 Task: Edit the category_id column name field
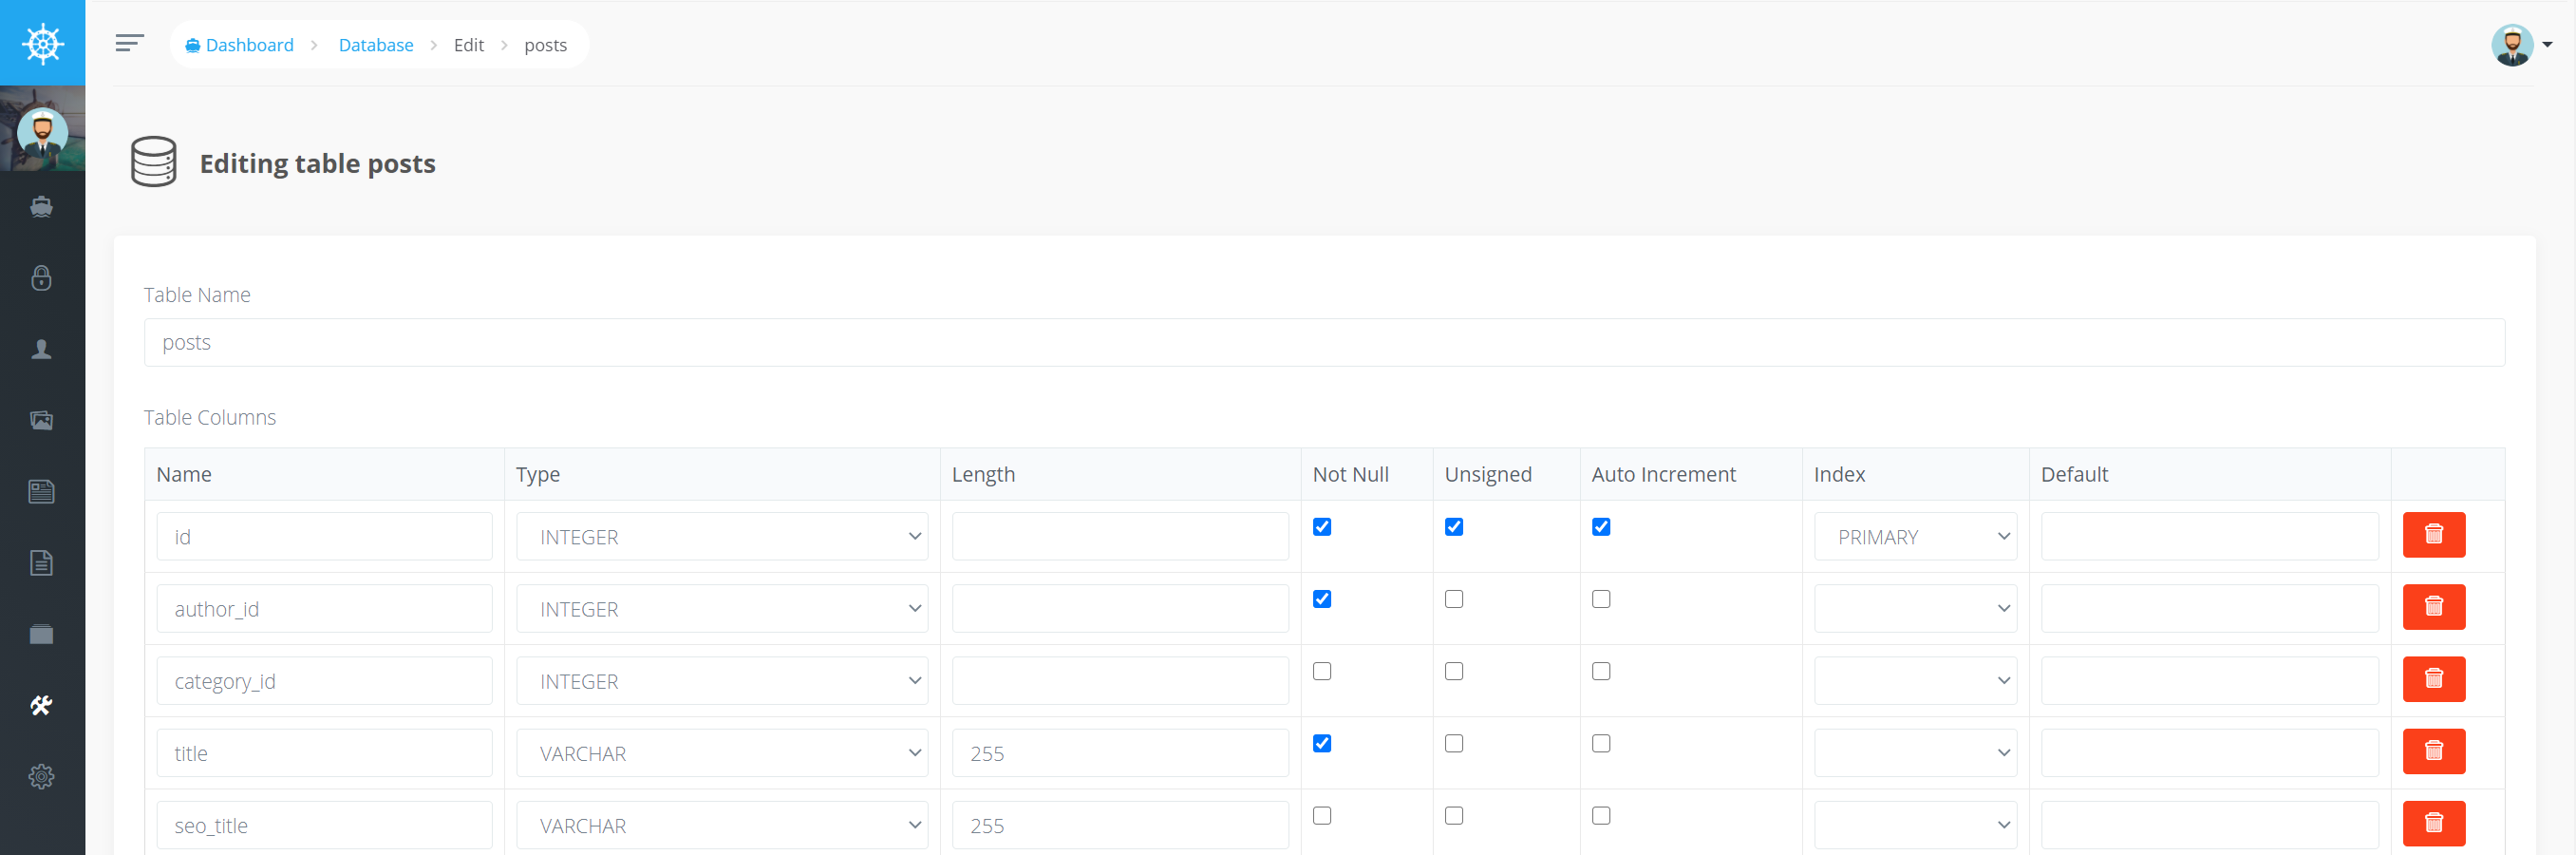click(x=324, y=681)
